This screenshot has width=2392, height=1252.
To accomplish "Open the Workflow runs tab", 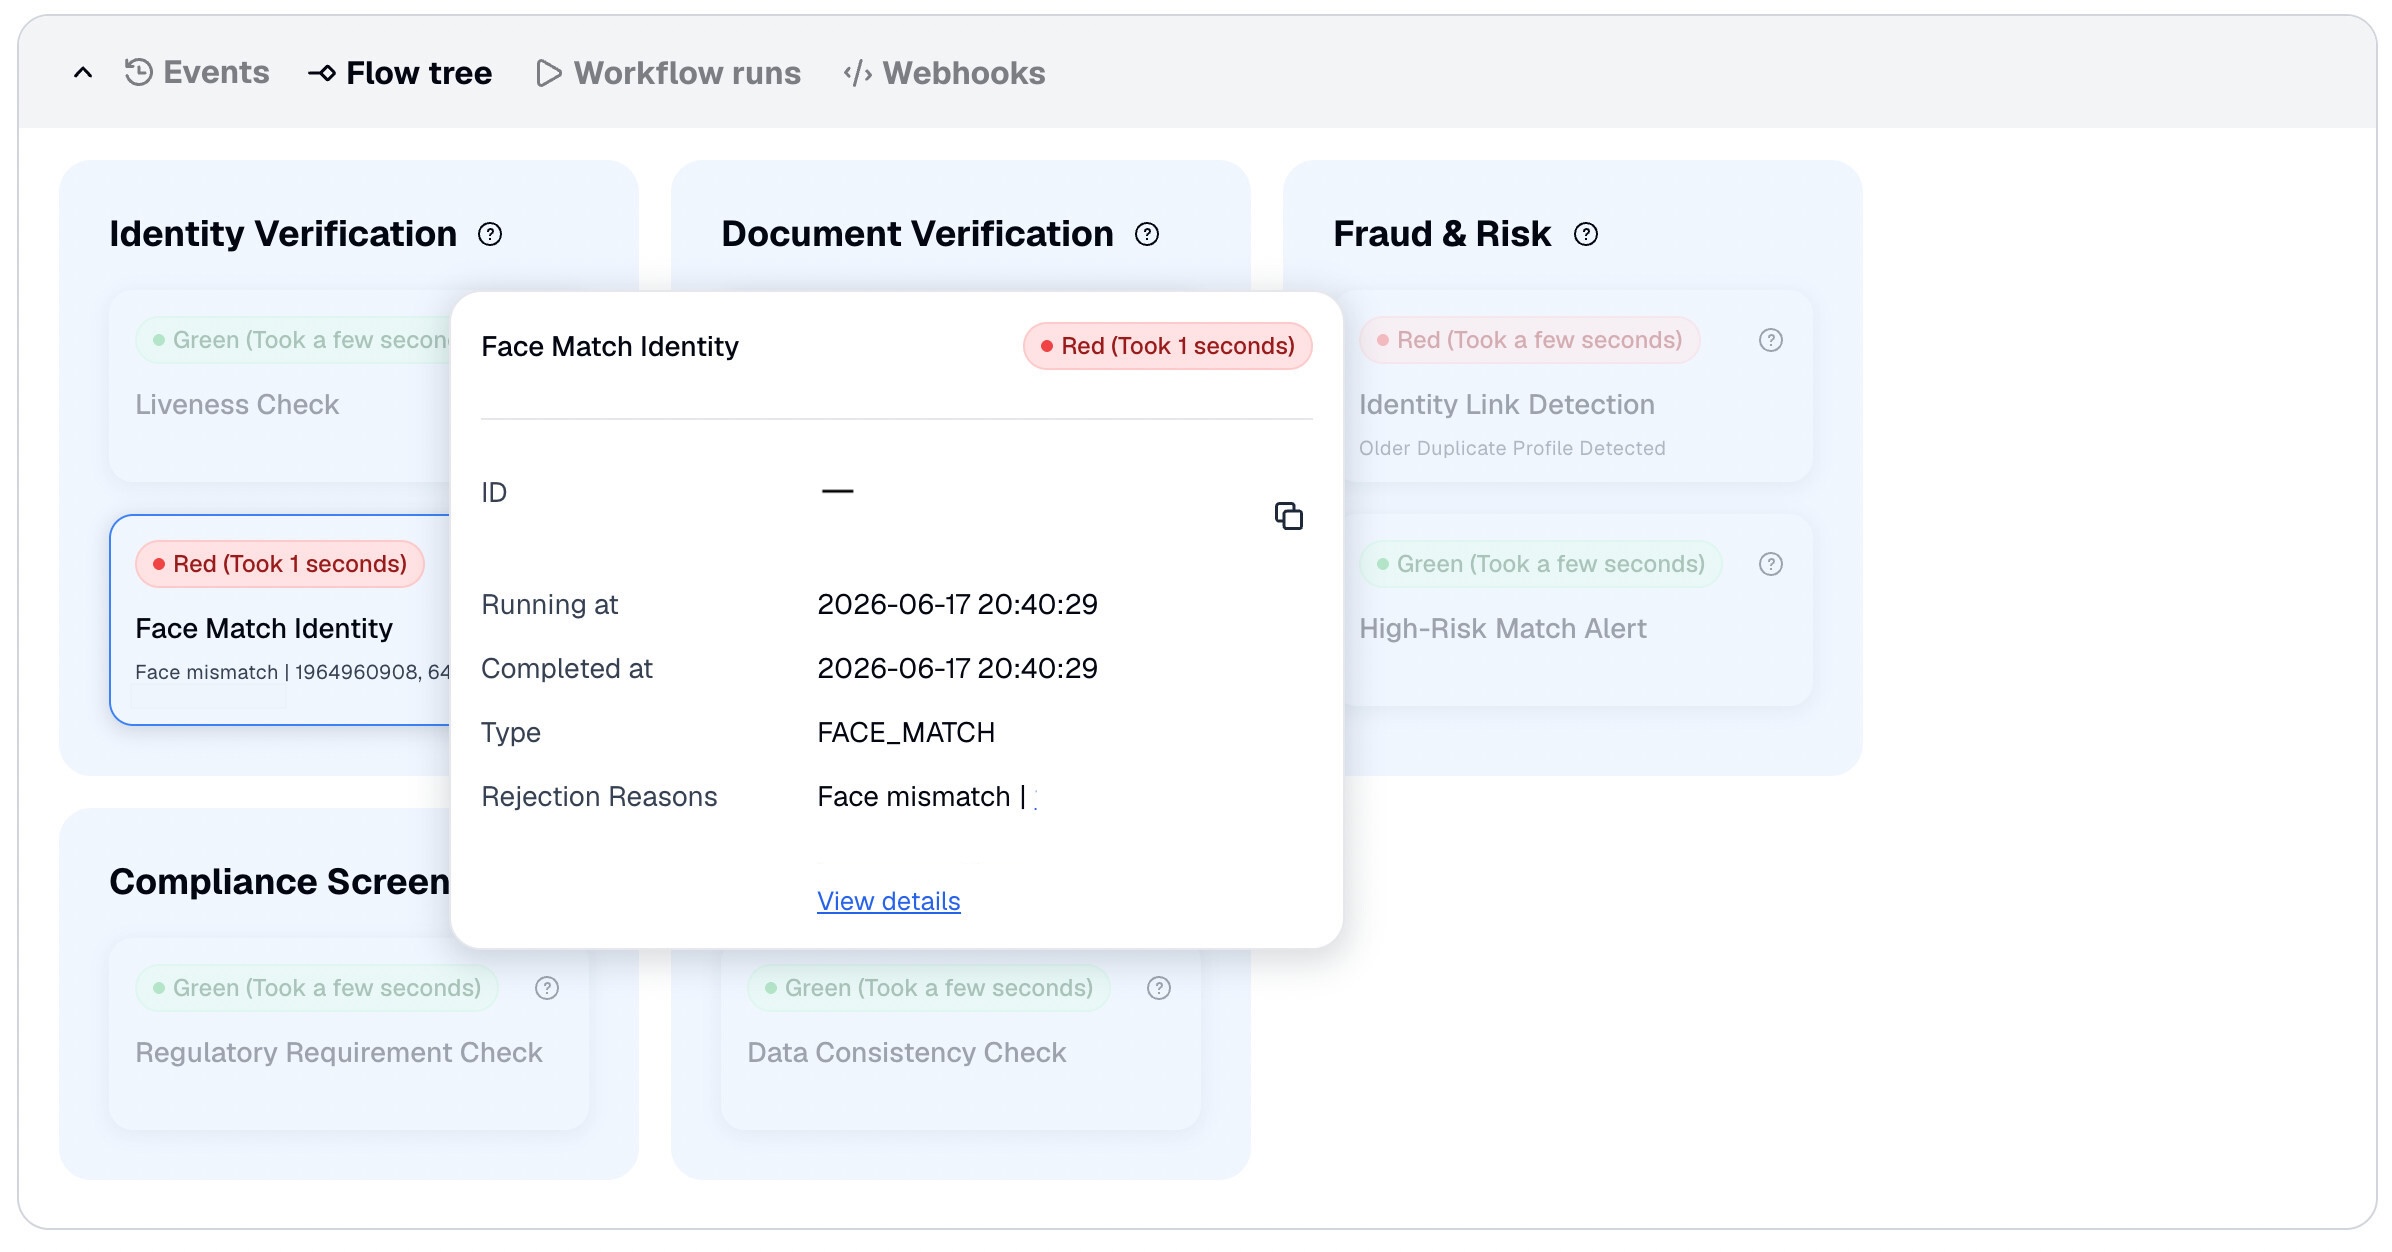I will [x=668, y=72].
